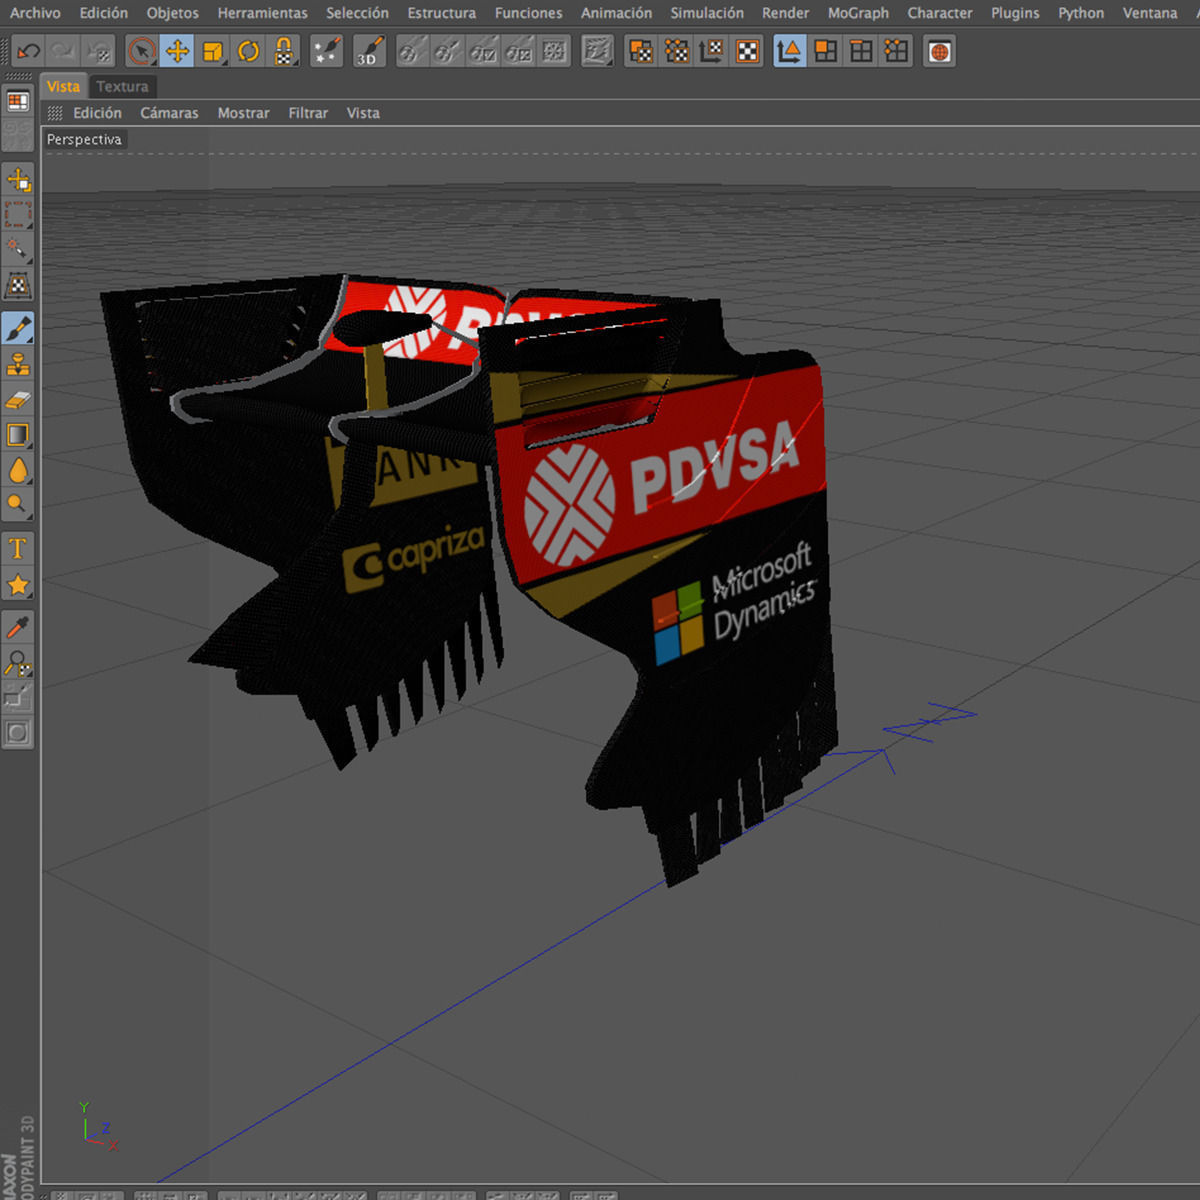
Task: Activate the Move tool with cross arrows
Action: tap(178, 51)
